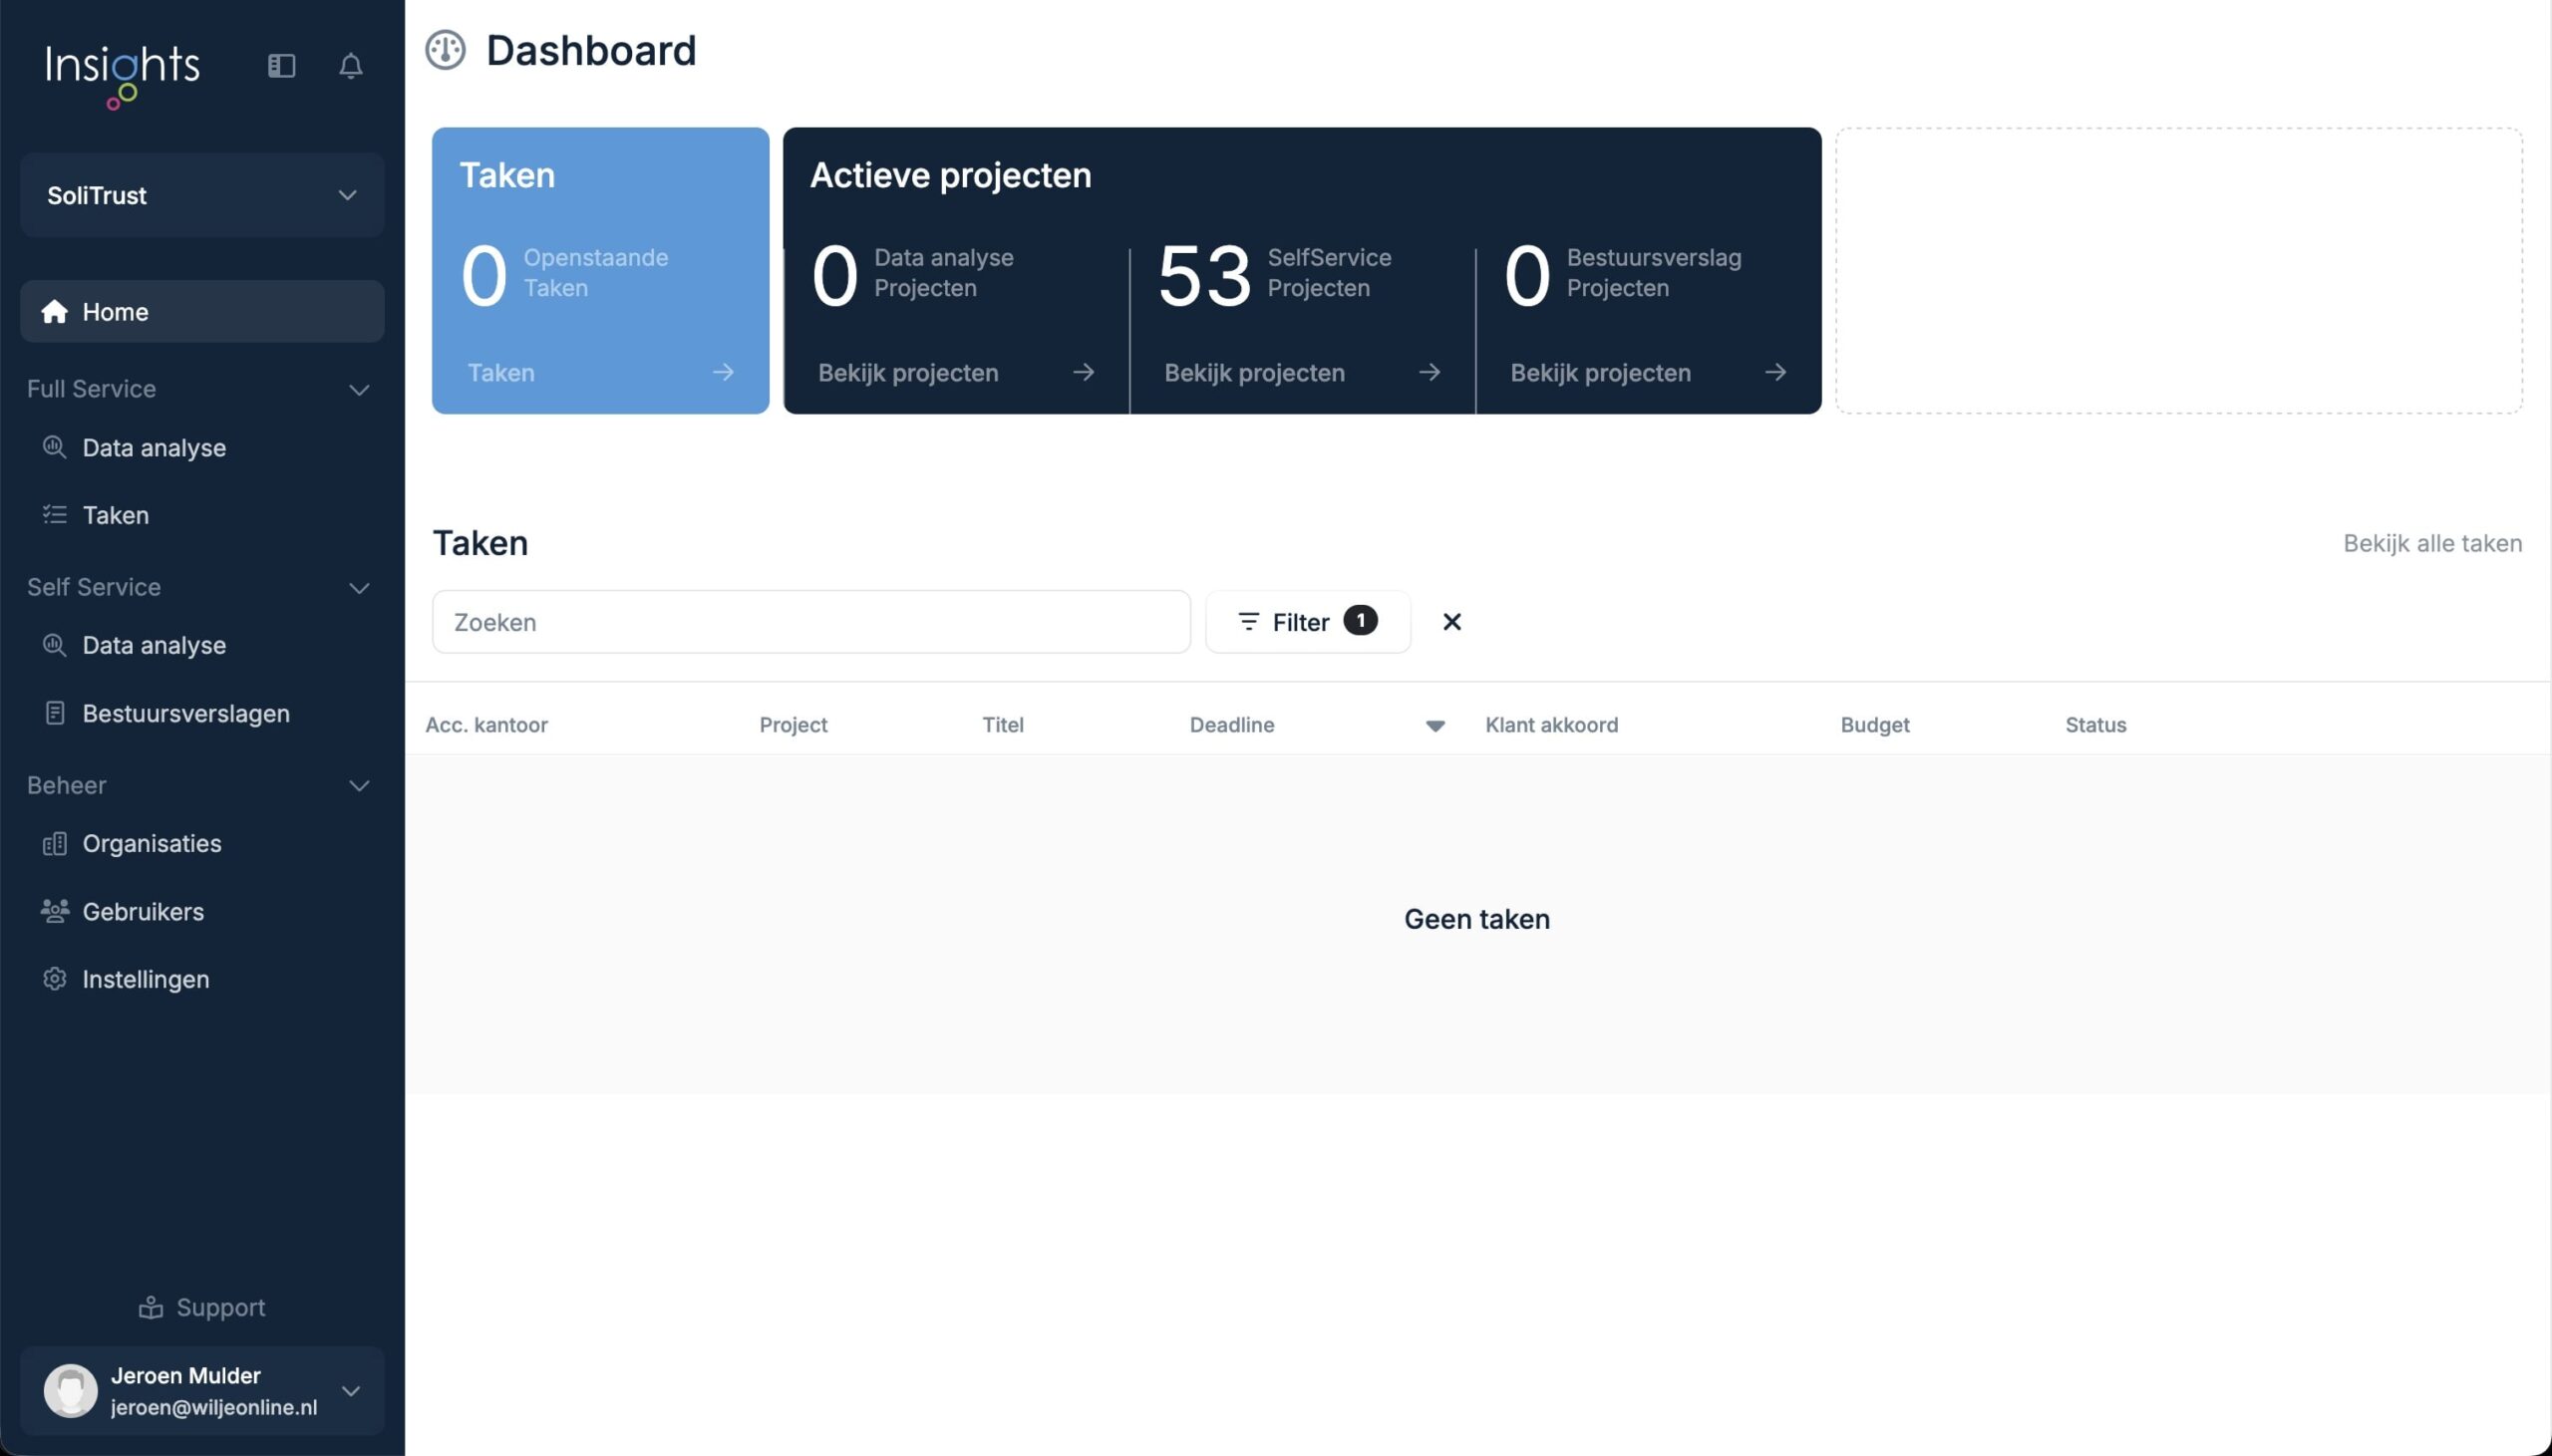2552x1456 pixels.
Task: Open Gebruikers via people icon
Action: click(x=54, y=911)
